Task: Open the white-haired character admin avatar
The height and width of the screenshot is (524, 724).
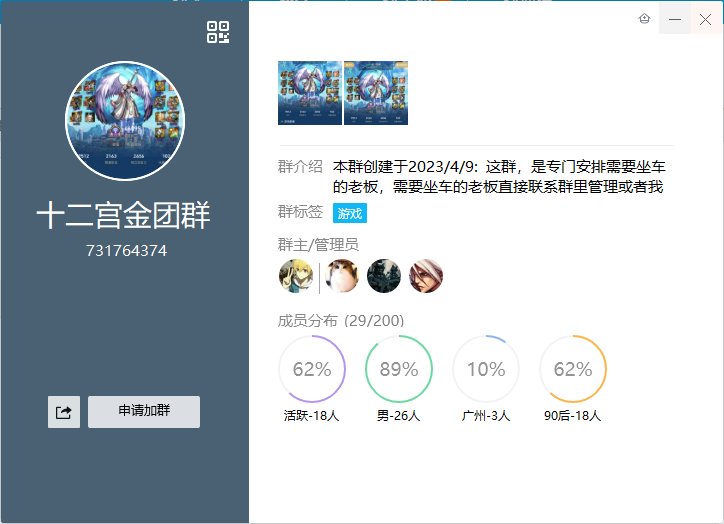Action: tap(426, 276)
